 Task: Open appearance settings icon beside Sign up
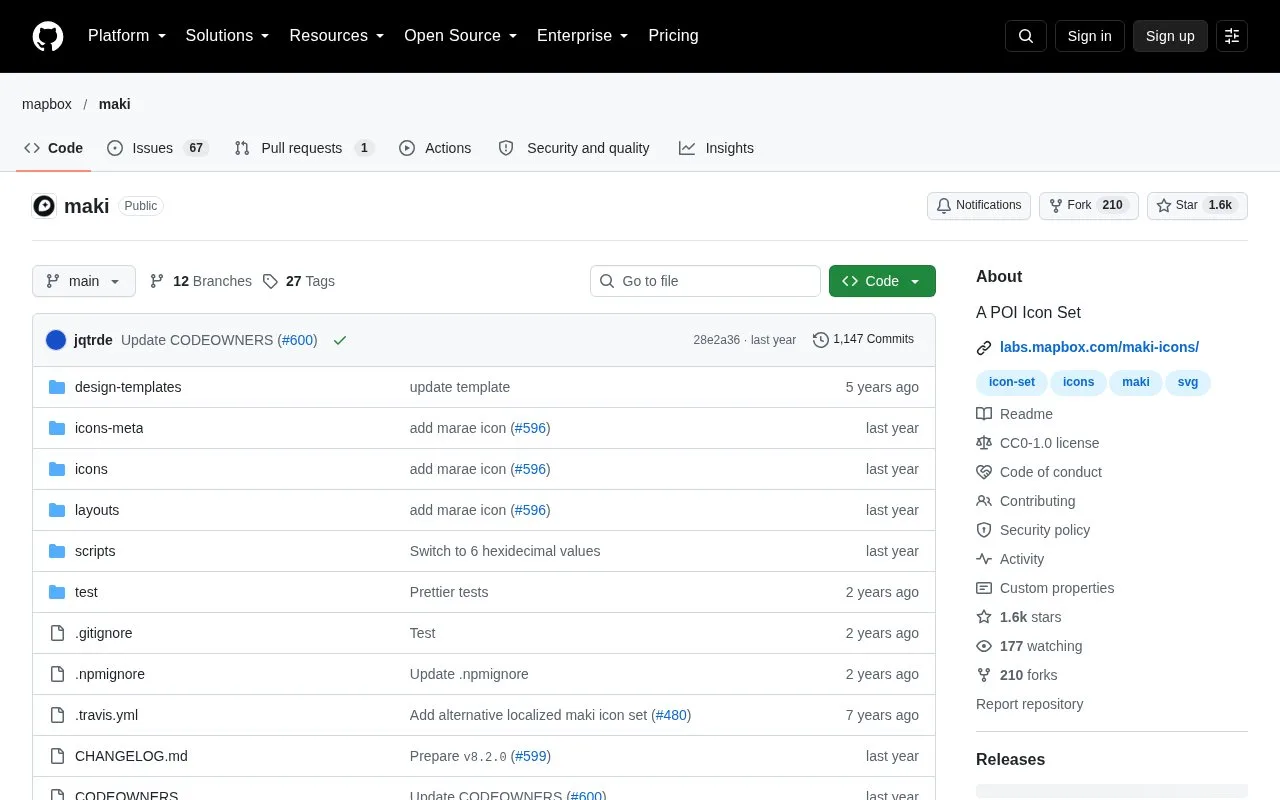[1232, 36]
